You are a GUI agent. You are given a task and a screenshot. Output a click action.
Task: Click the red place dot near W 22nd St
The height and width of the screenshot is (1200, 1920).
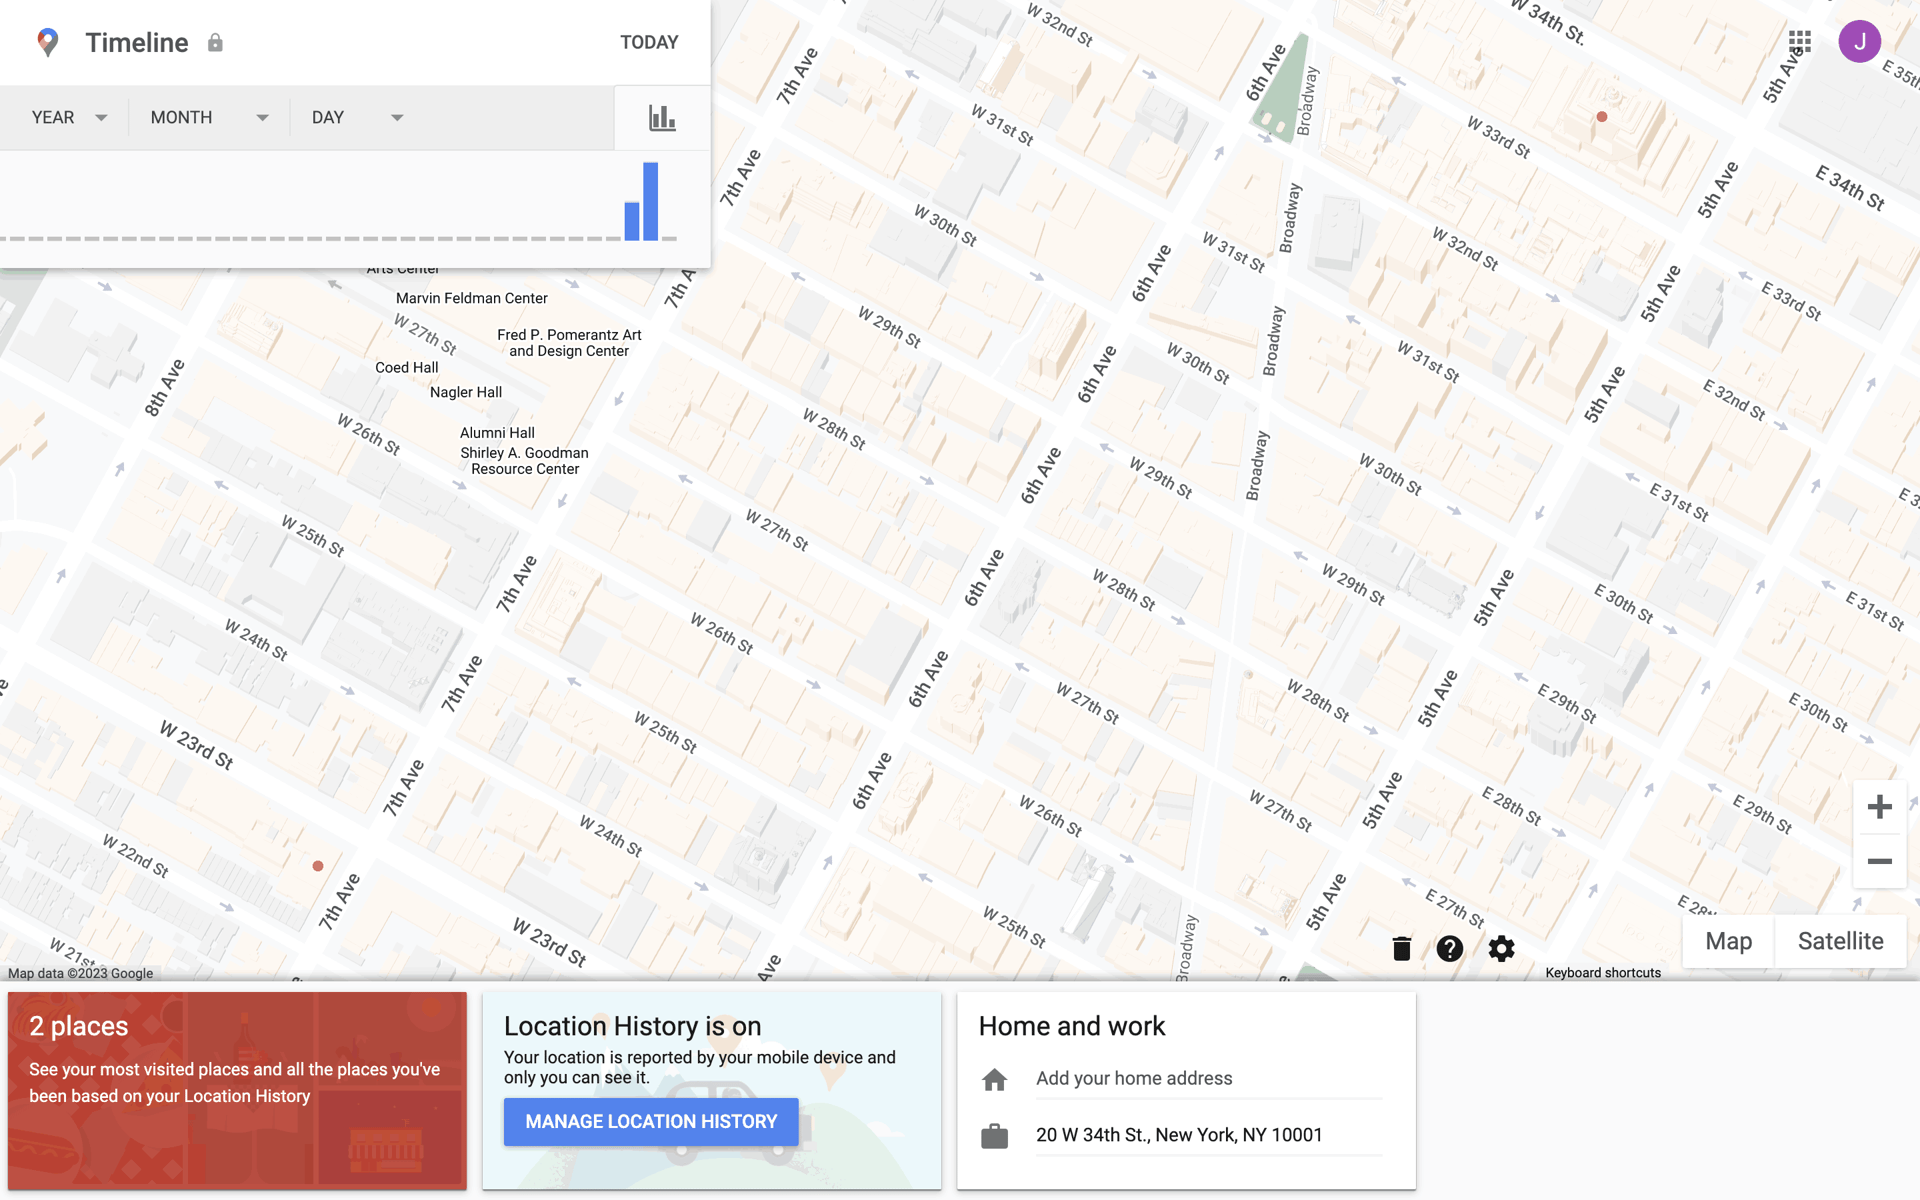coord(318,866)
